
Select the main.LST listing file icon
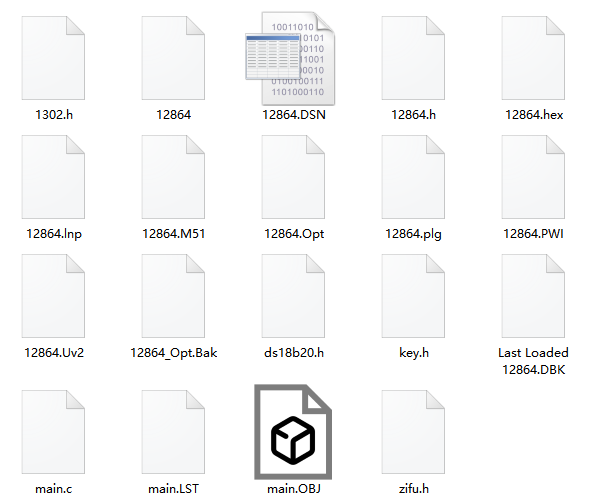[173, 432]
